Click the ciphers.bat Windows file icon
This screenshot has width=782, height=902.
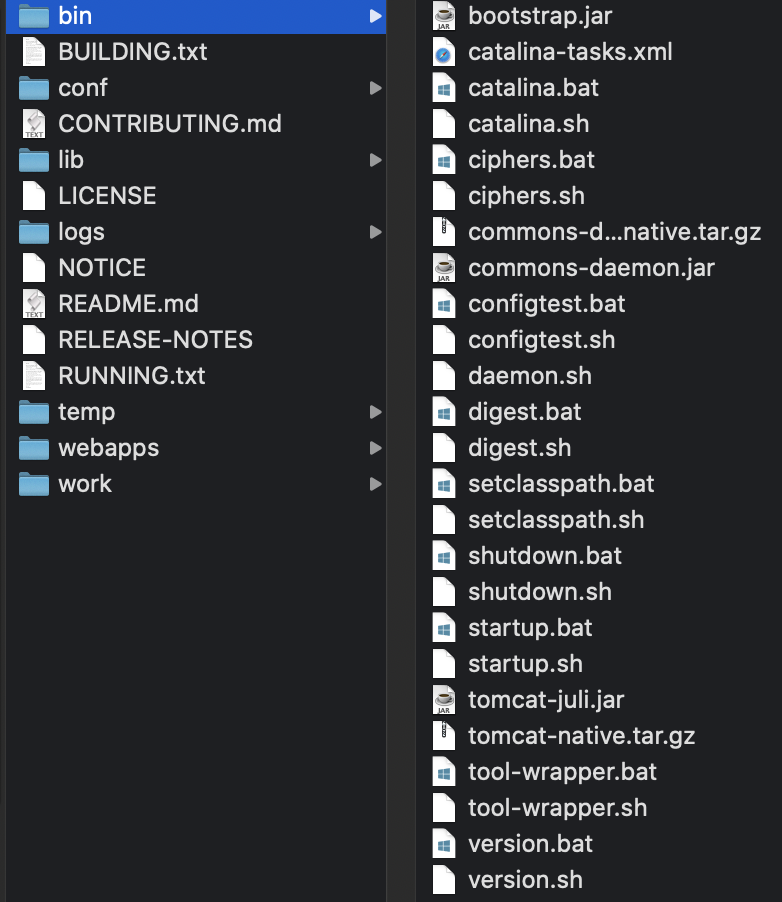click(x=444, y=160)
